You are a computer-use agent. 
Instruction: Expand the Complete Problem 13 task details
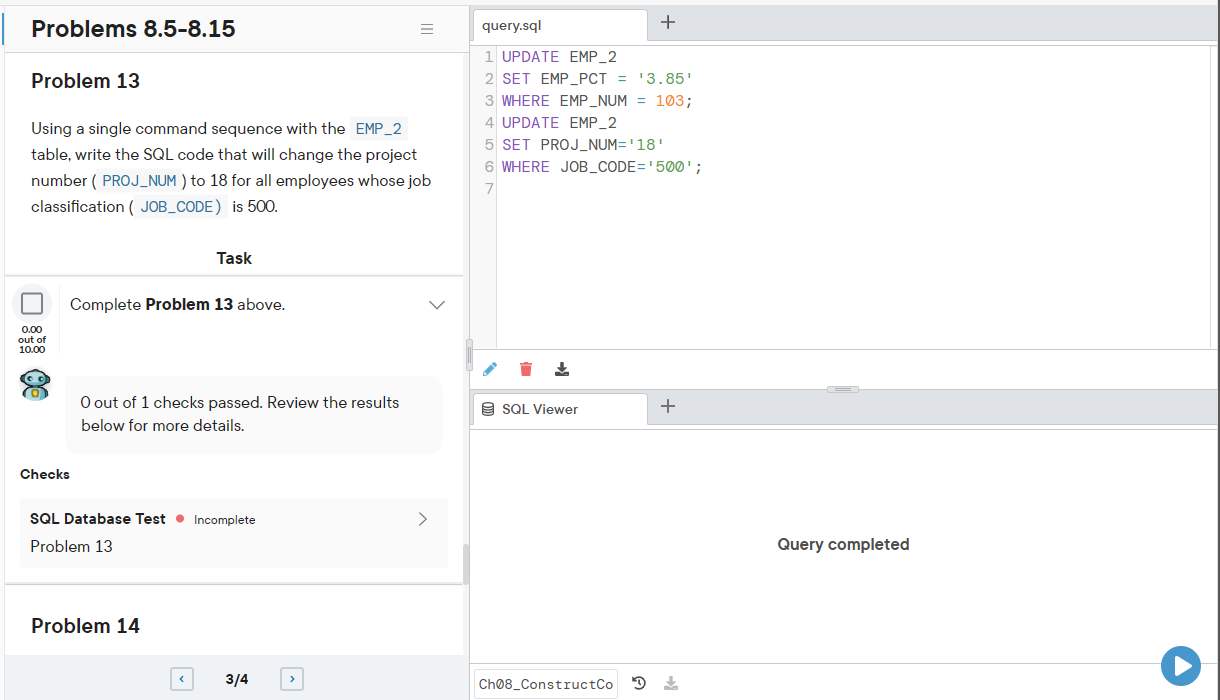click(x=437, y=304)
